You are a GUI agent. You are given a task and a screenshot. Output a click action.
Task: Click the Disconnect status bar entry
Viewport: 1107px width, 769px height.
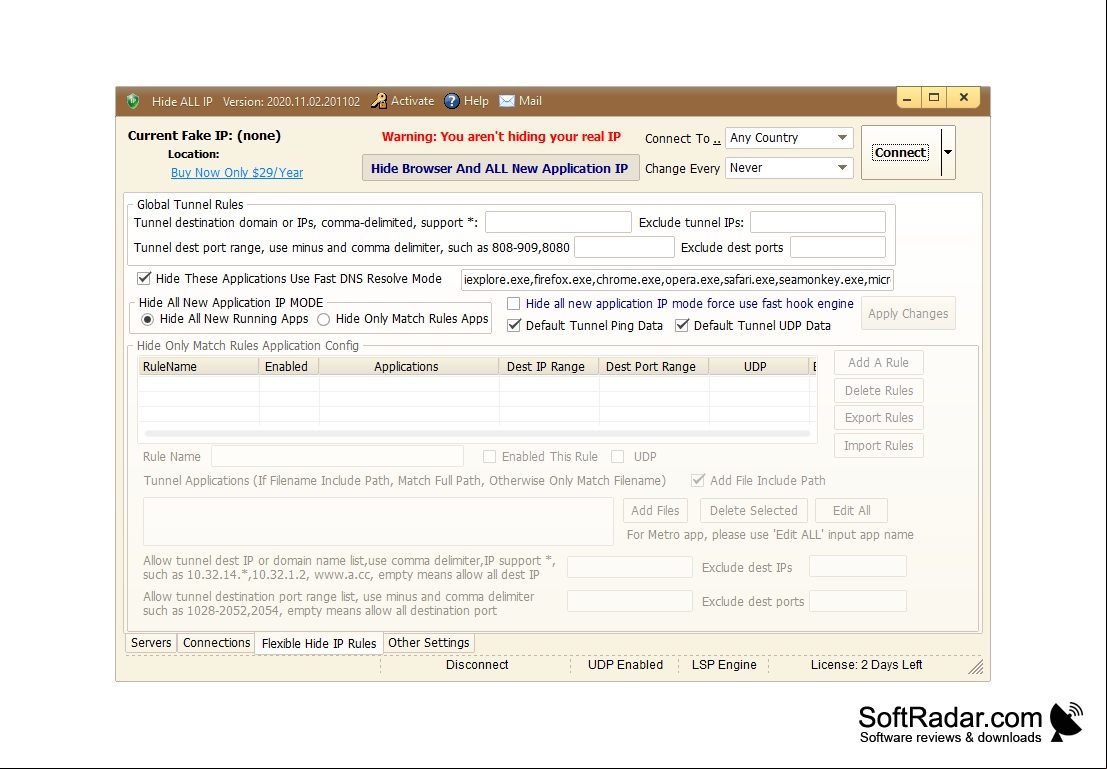(x=477, y=664)
